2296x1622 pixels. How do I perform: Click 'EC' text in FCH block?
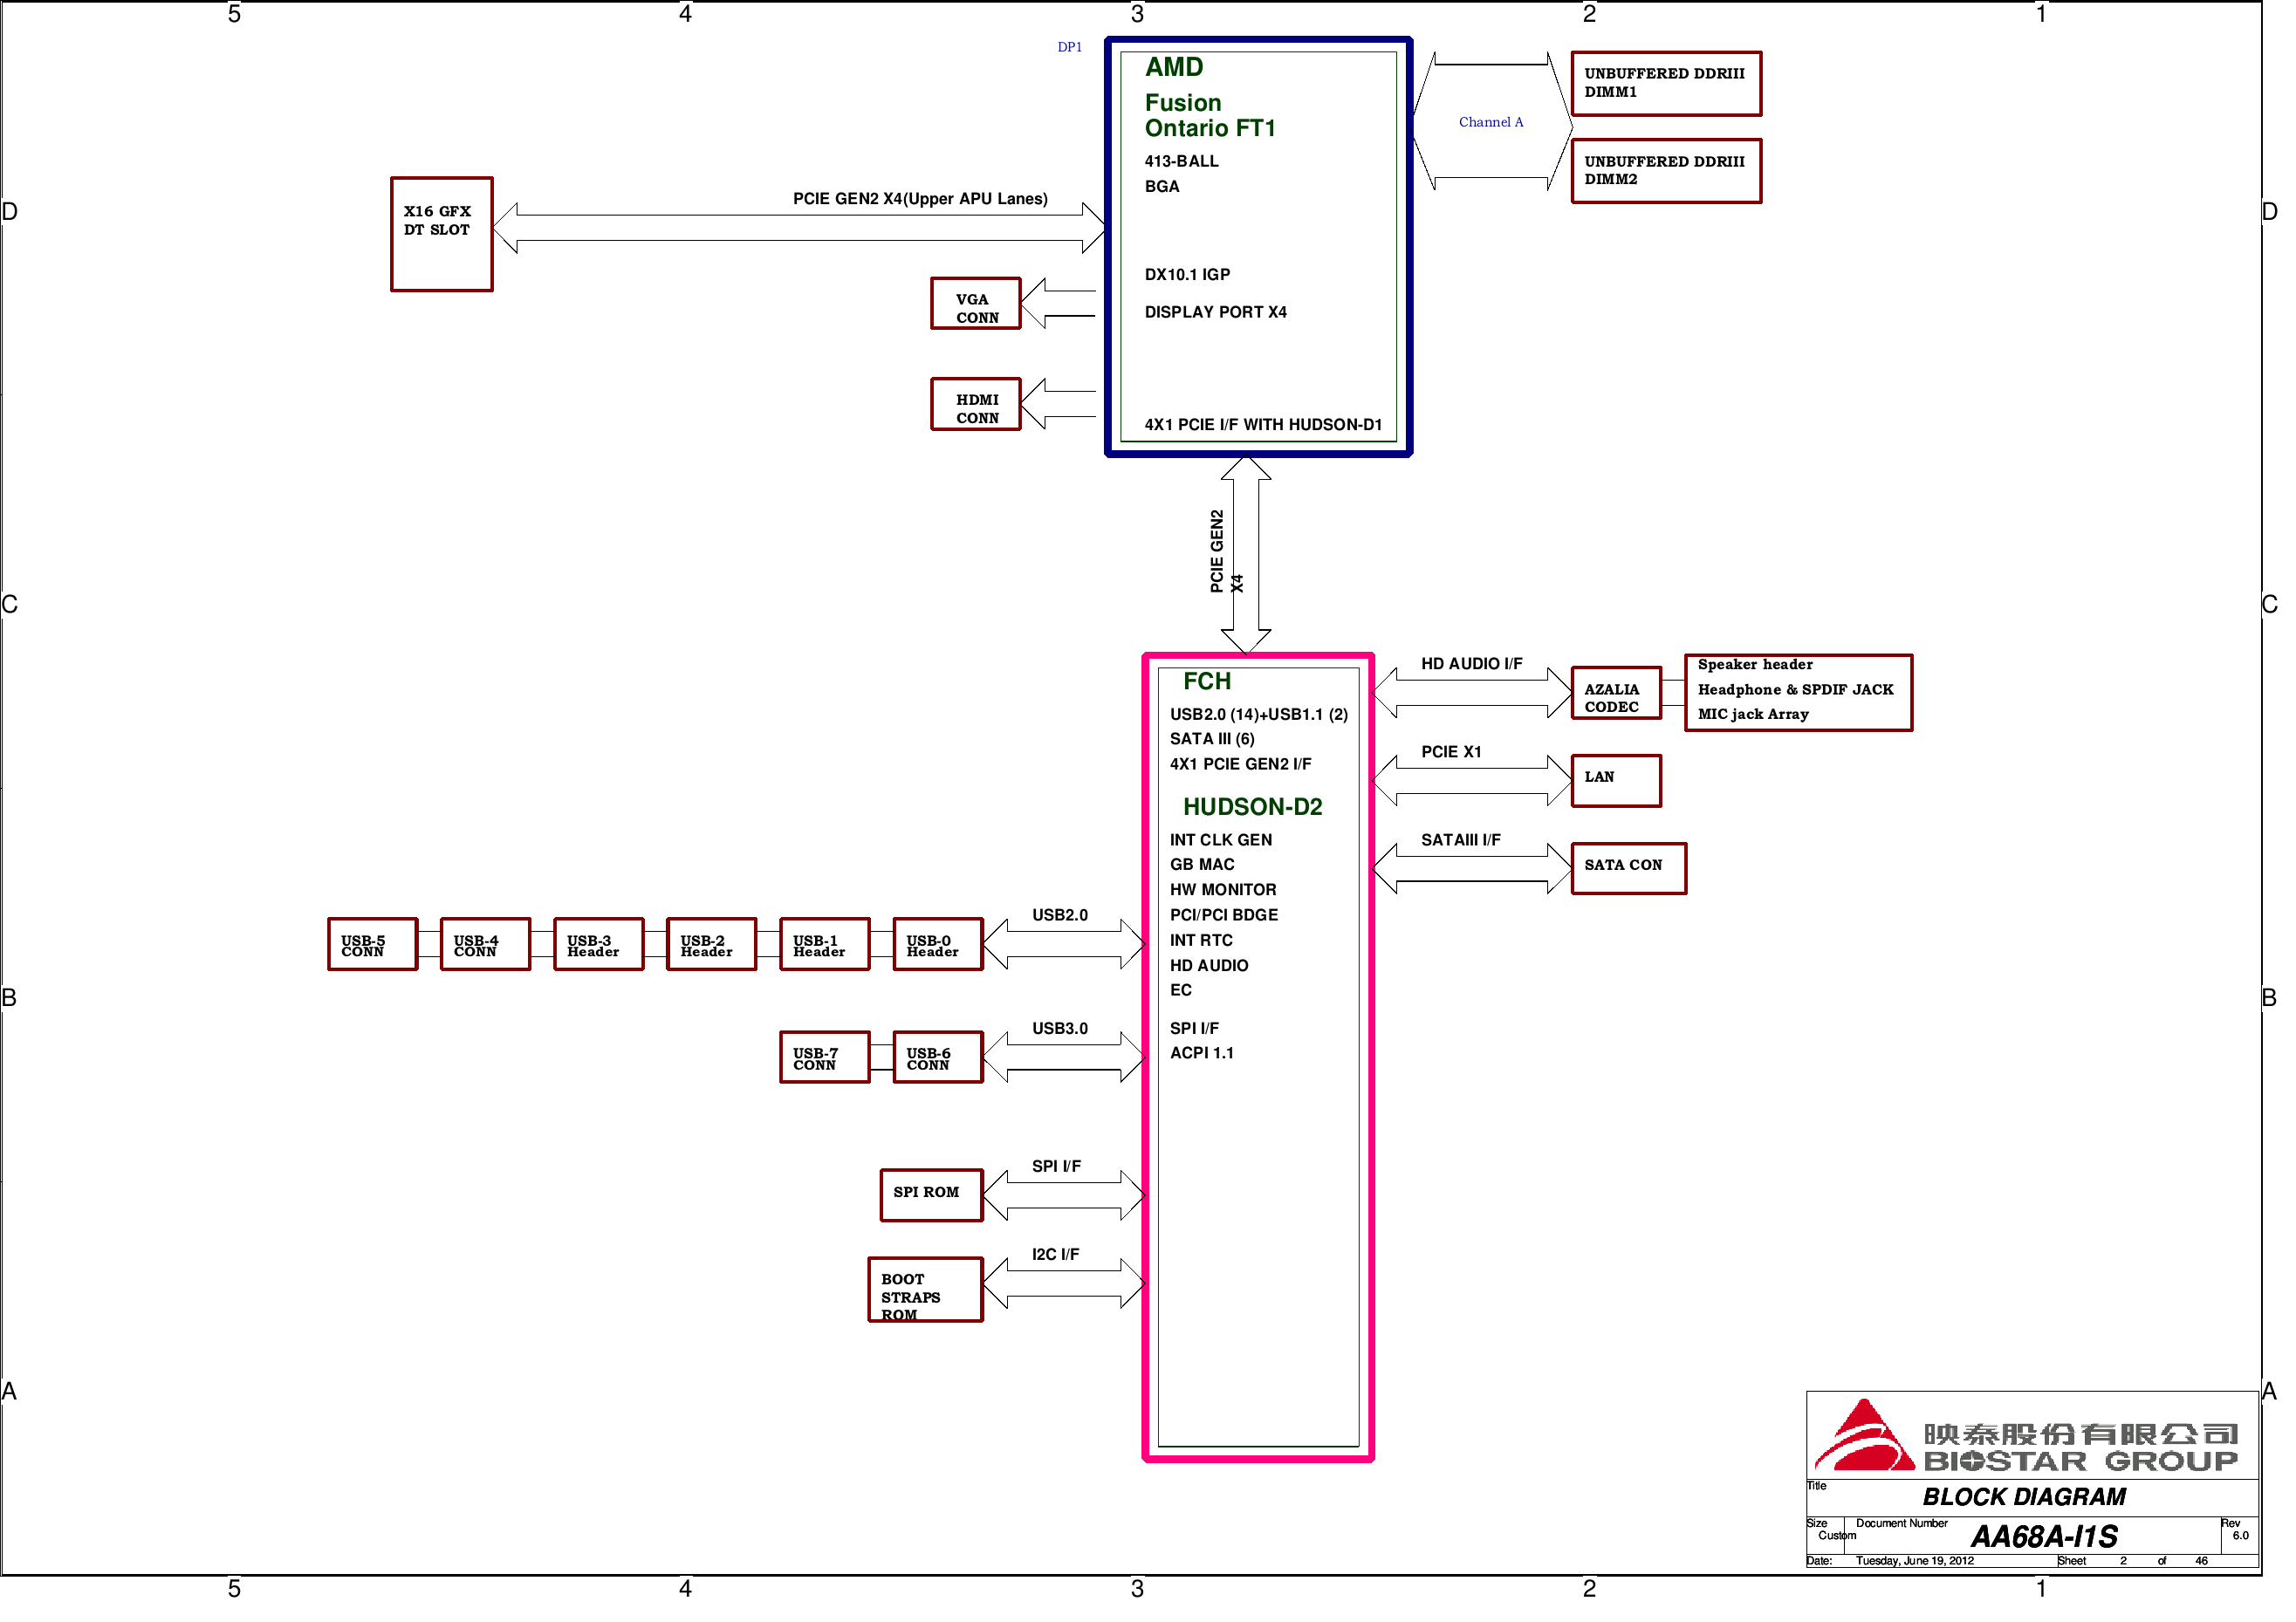tap(1181, 990)
